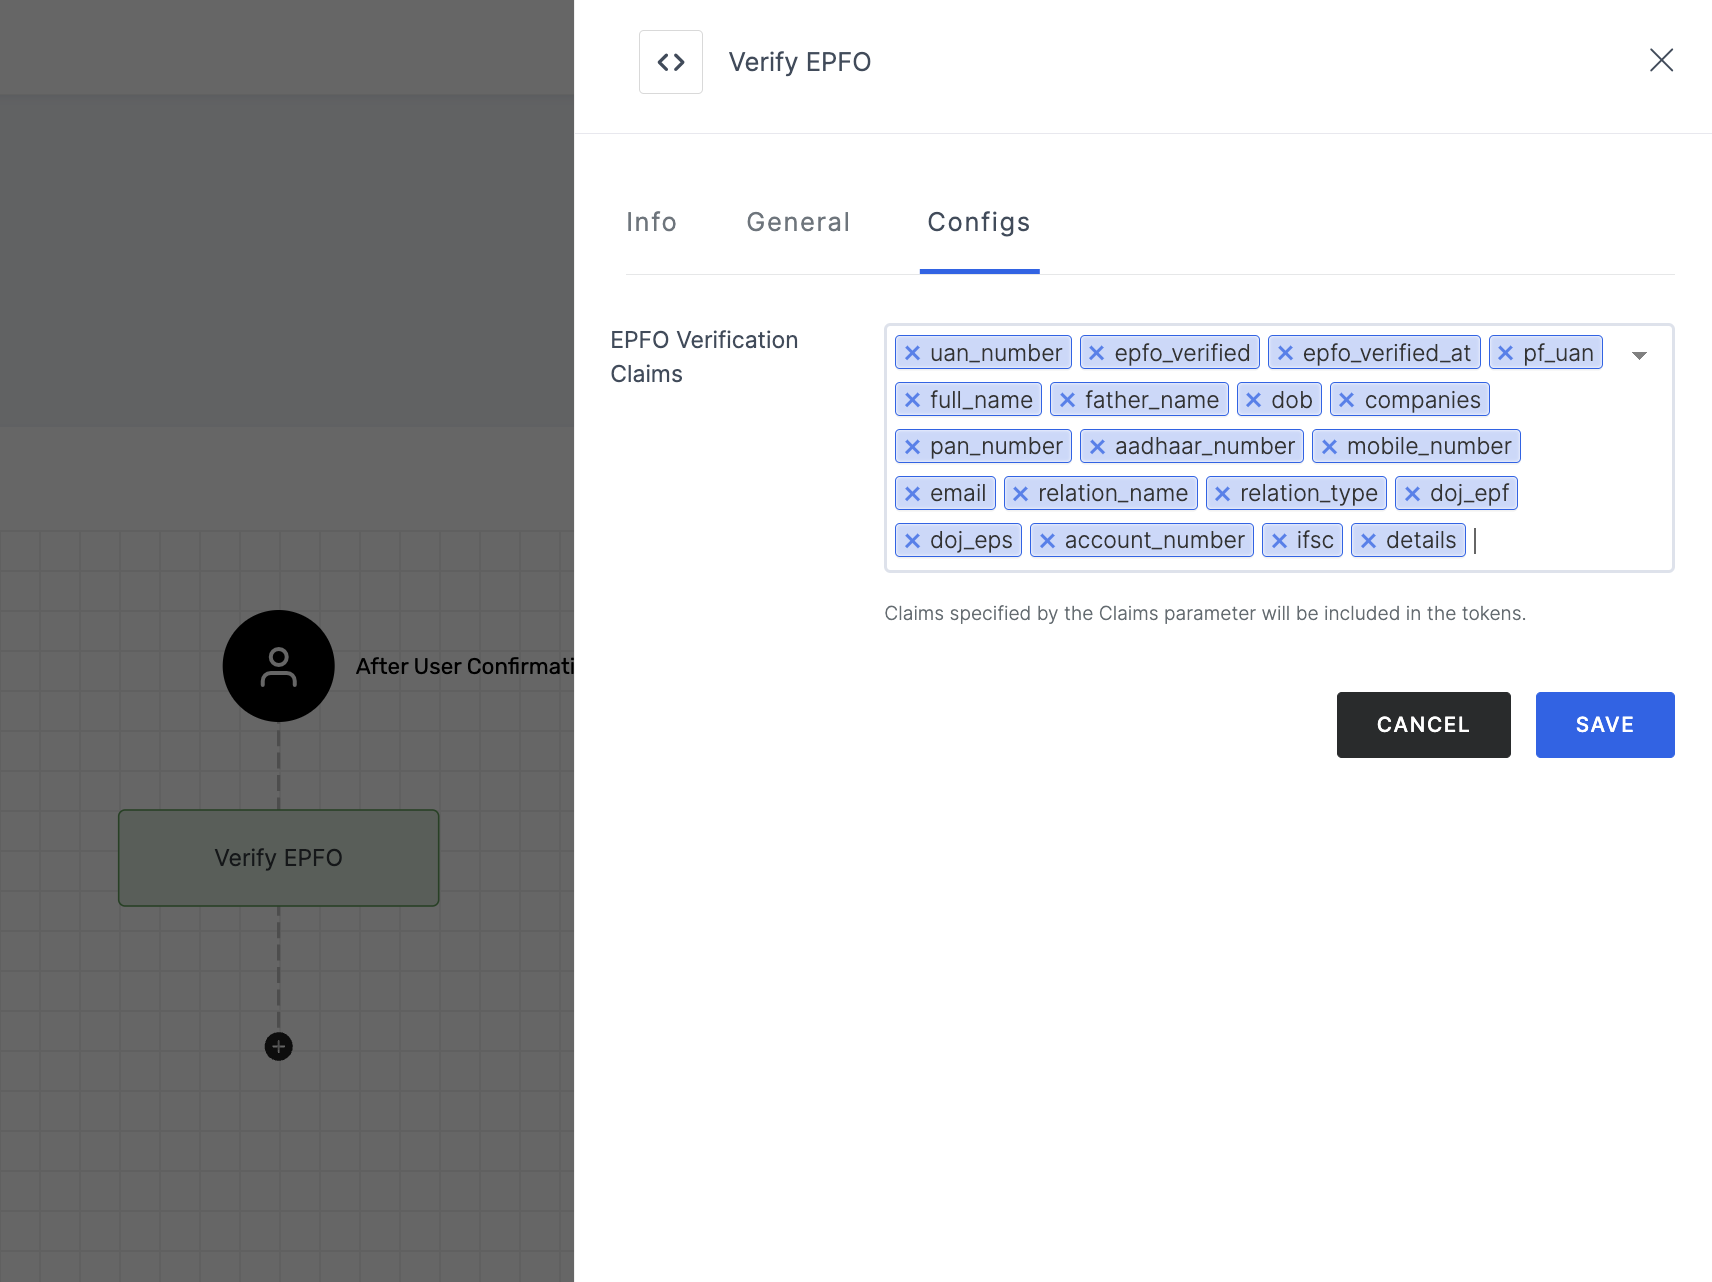Remove the epfo_verified_at claim tag
The image size is (1712, 1282).
(1285, 353)
